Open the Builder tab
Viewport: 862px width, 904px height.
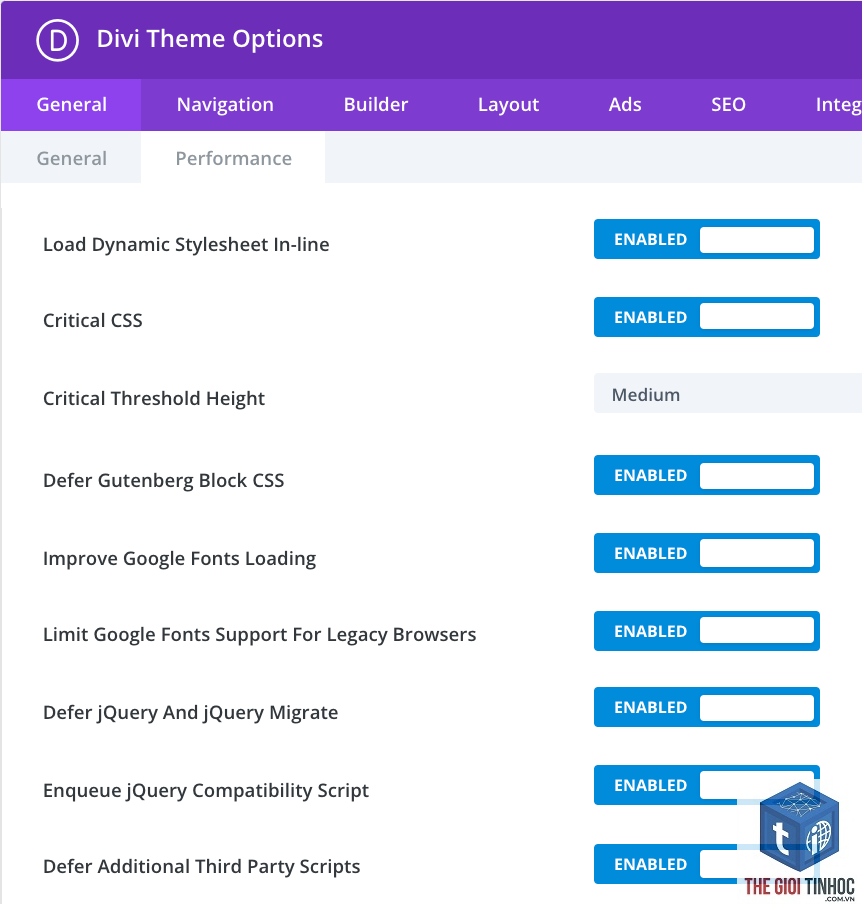(x=375, y=104)
